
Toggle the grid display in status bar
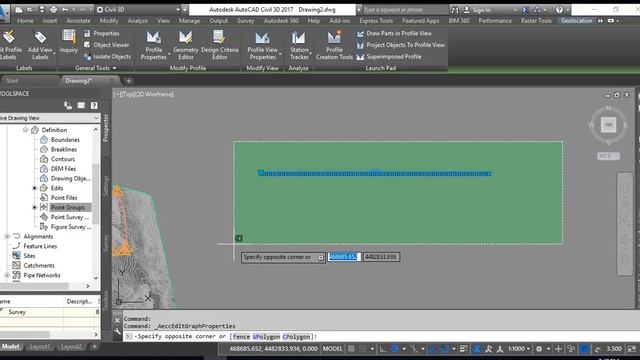tap(351, 349)
